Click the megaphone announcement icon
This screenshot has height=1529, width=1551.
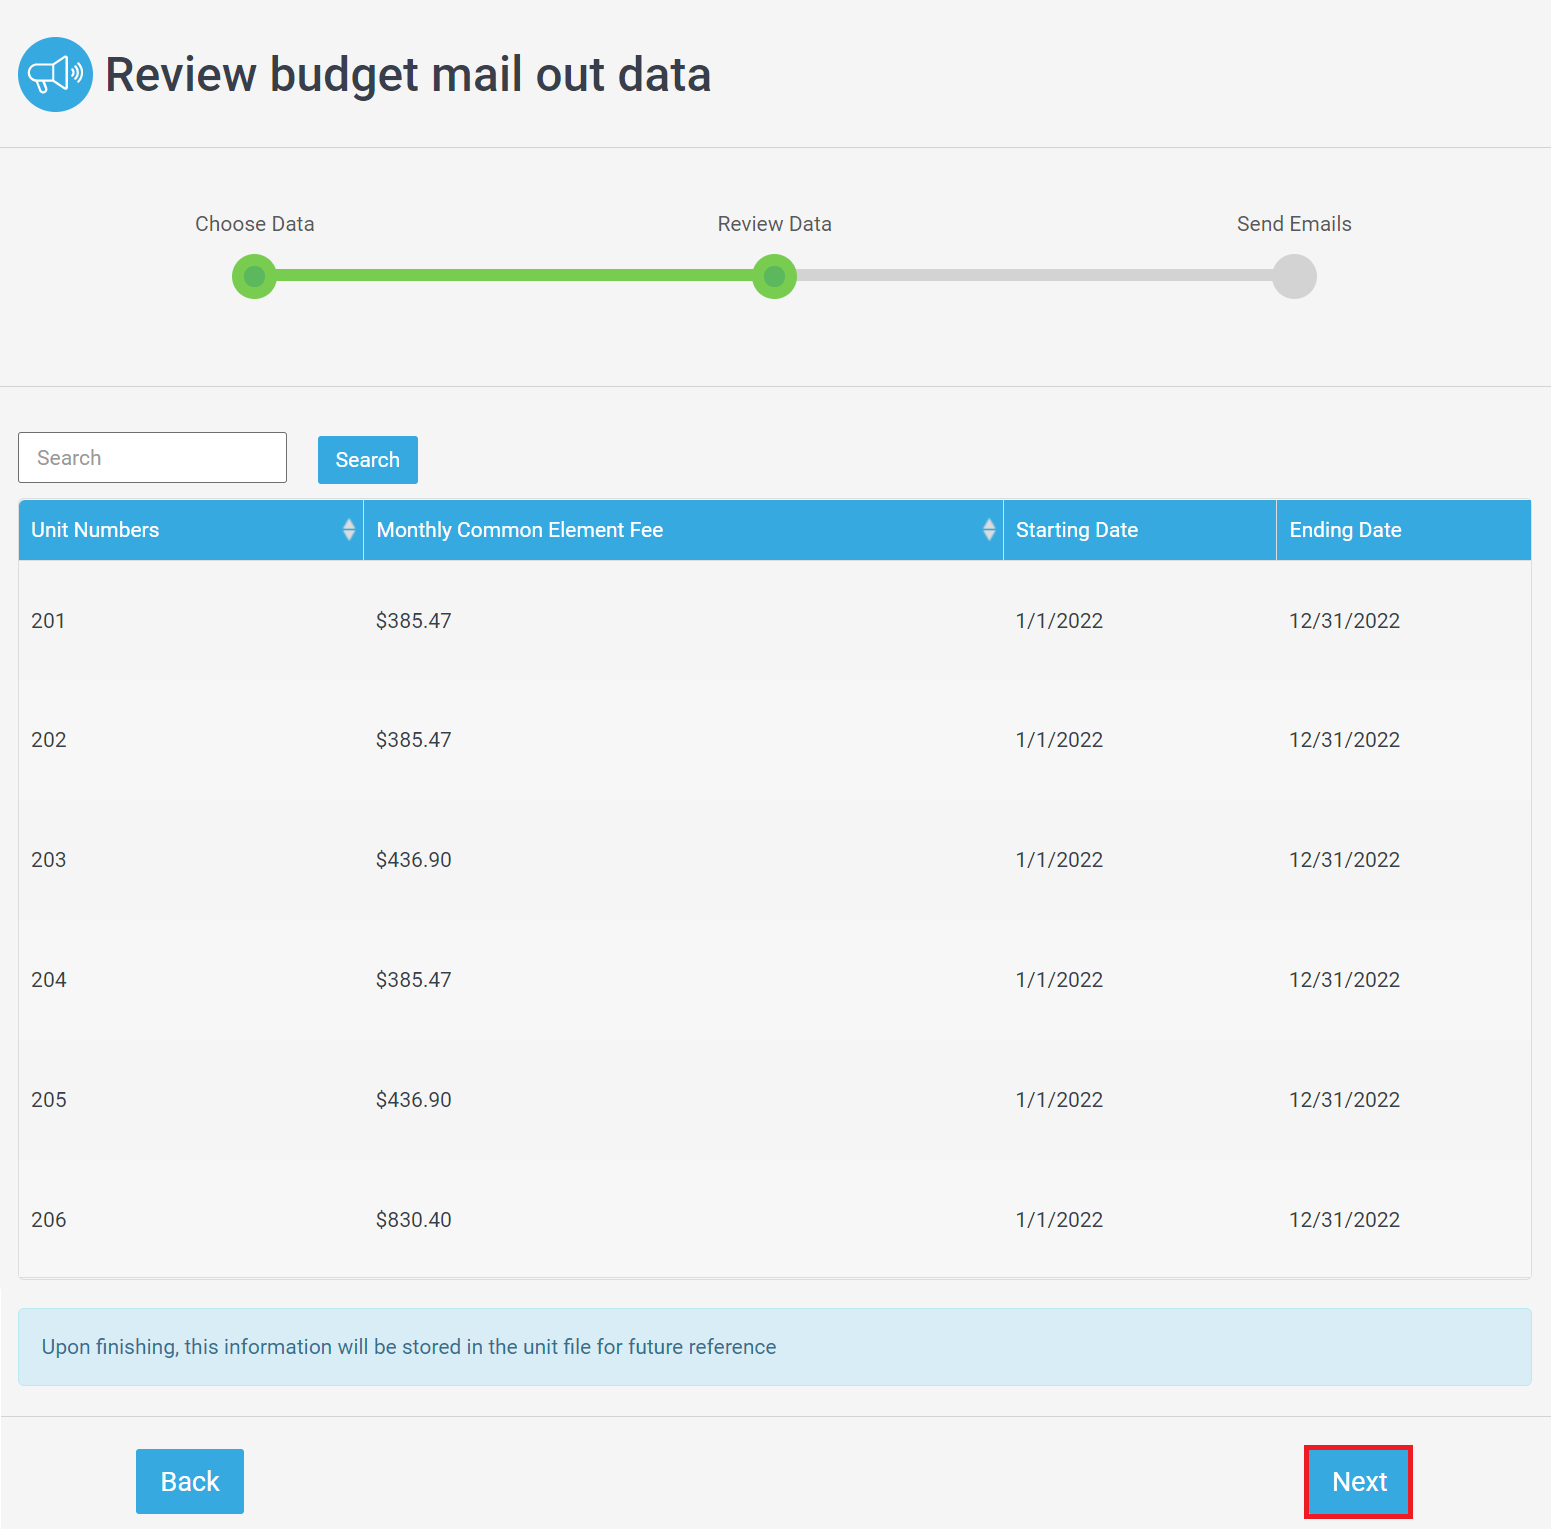55,74
